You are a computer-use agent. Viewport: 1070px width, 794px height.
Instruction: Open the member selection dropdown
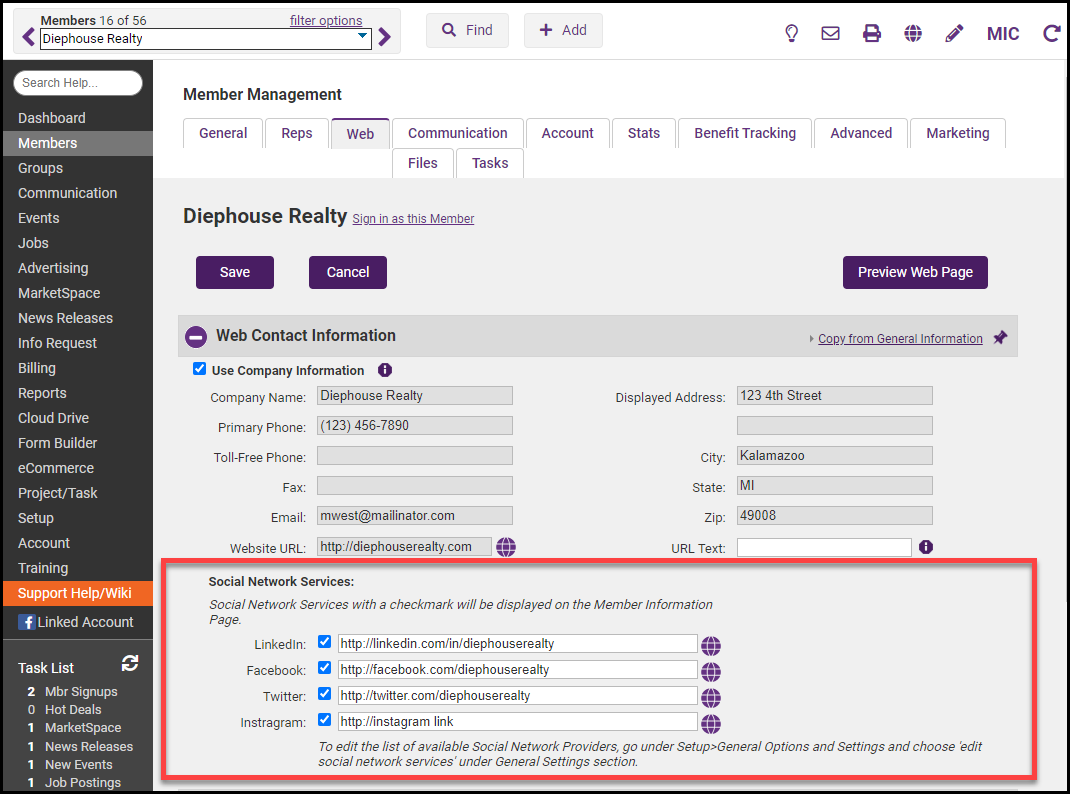point(362,38)
